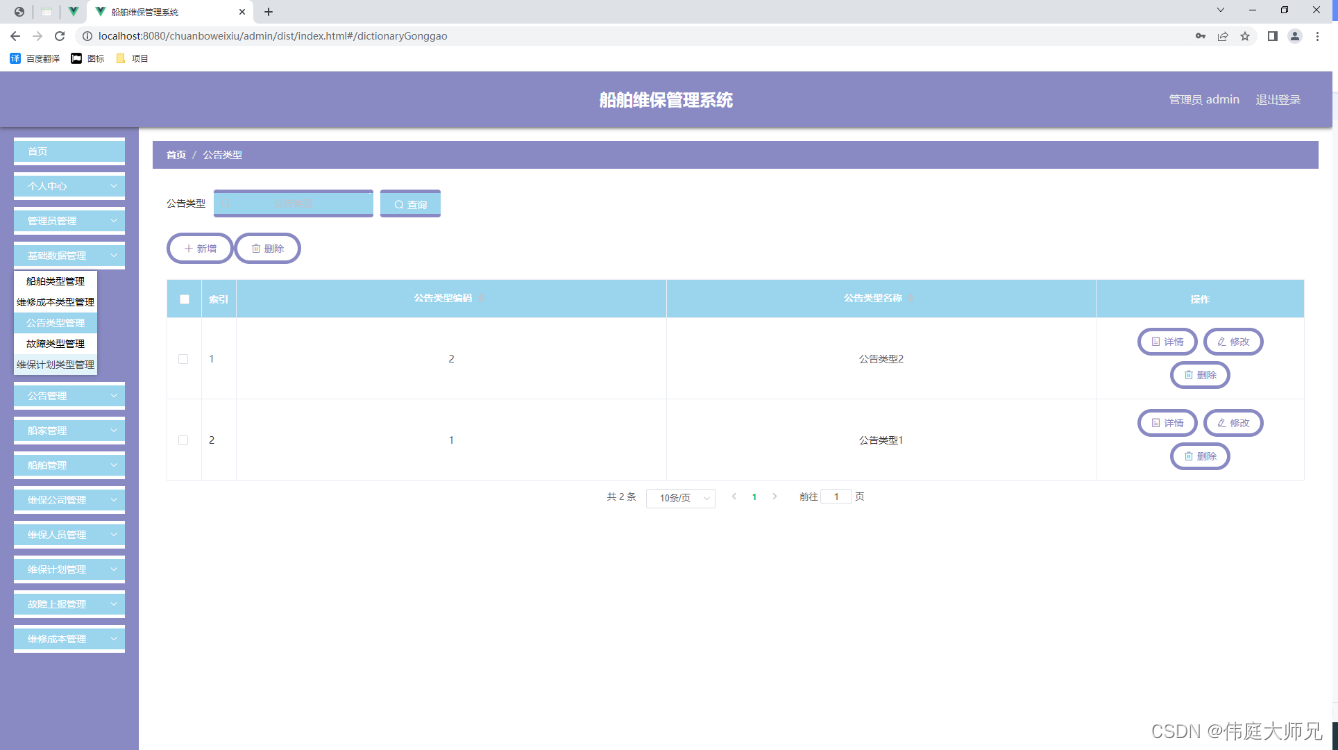Select 船舶类型管理 submenu item
Screen dimensions: 1338x750
point(56,282)
